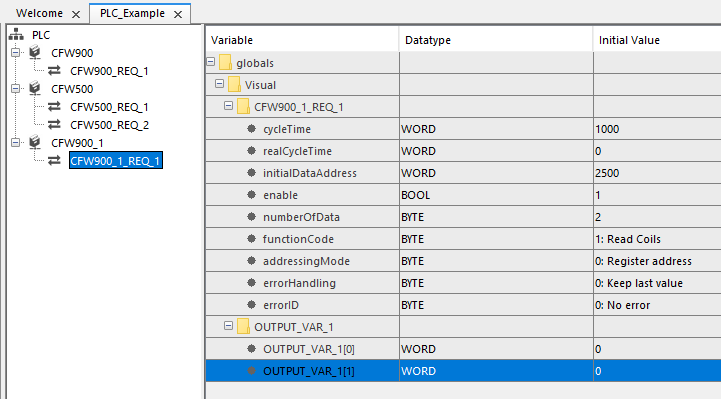This screenshot has width=721, height=399.
Task: Click the functionCode variable bullet icon
Action: coord(252,239)
